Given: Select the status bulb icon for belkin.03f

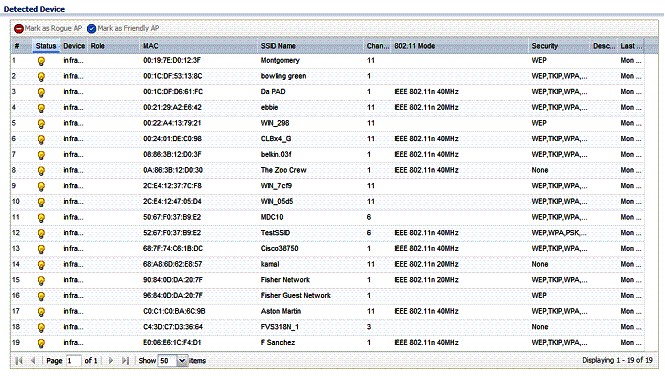Looking at the screenshot, I should (x=41, y=155).
